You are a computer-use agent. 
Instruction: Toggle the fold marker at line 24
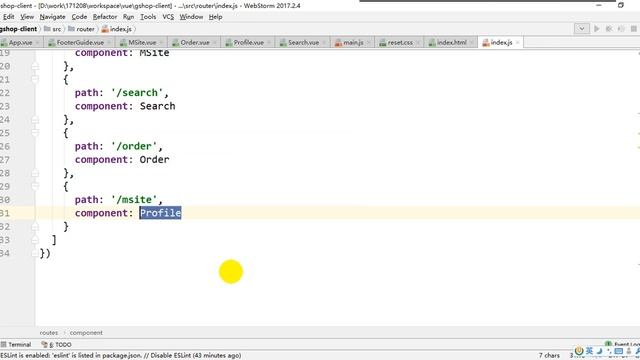coord(35,120)
